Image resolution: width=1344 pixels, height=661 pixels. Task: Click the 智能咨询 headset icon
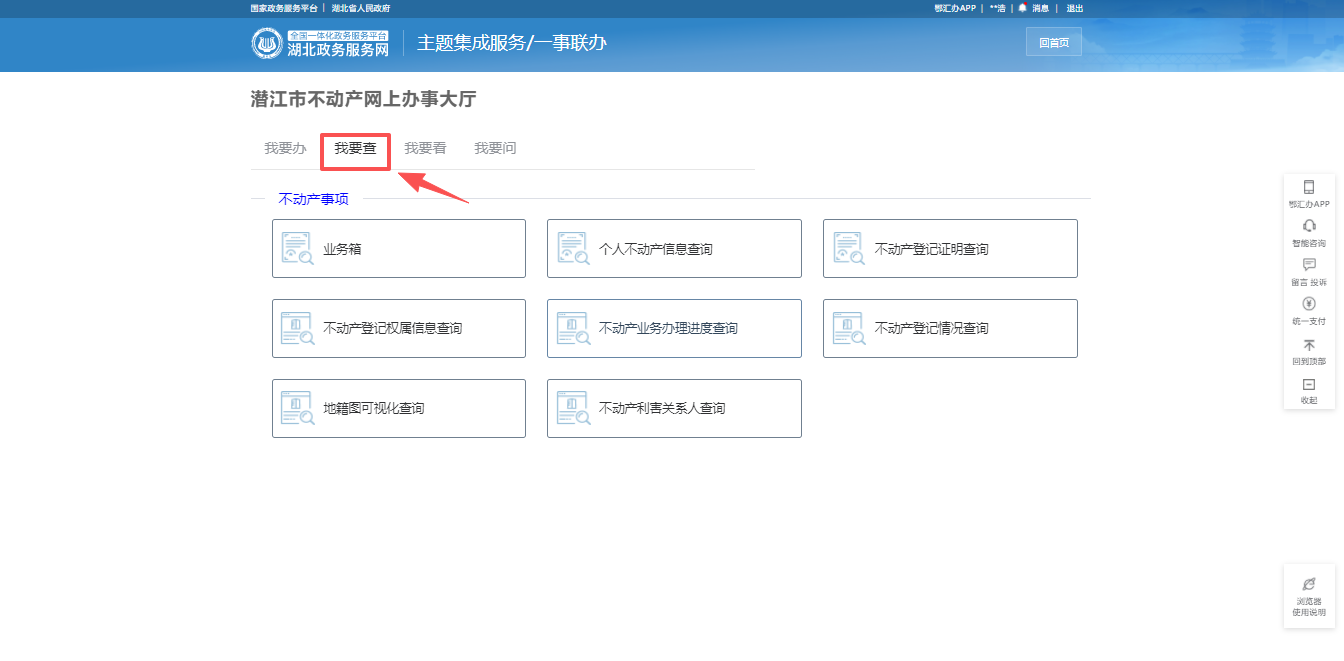[x=1309, y=226]
